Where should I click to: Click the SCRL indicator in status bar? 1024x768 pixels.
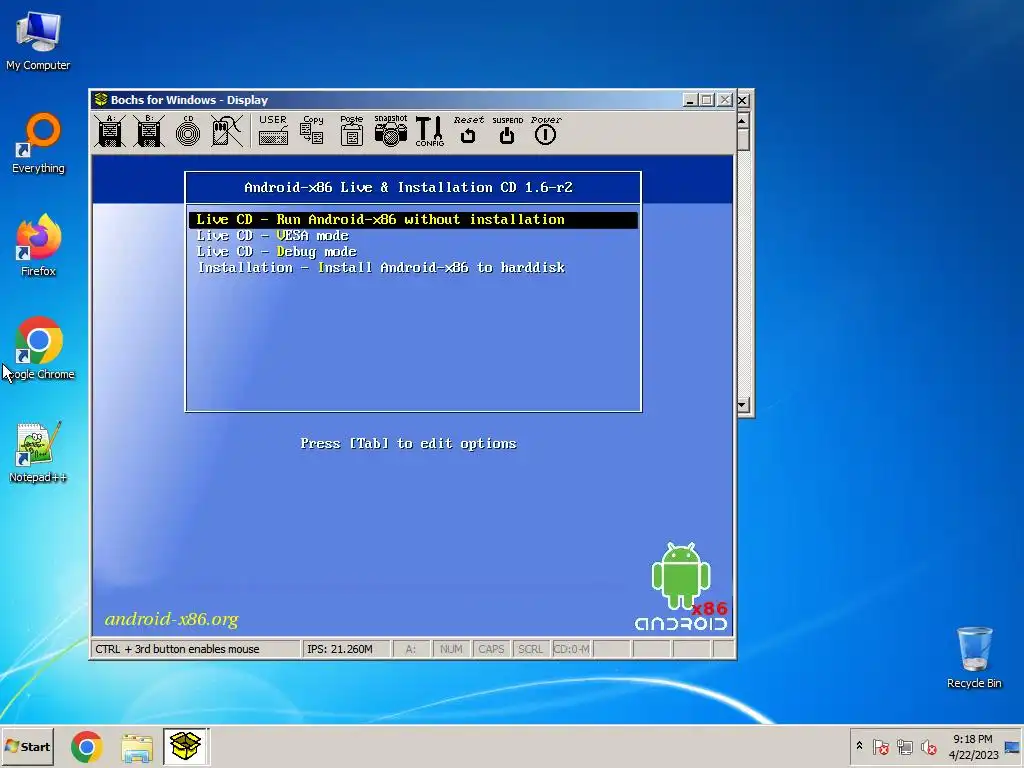530,649
